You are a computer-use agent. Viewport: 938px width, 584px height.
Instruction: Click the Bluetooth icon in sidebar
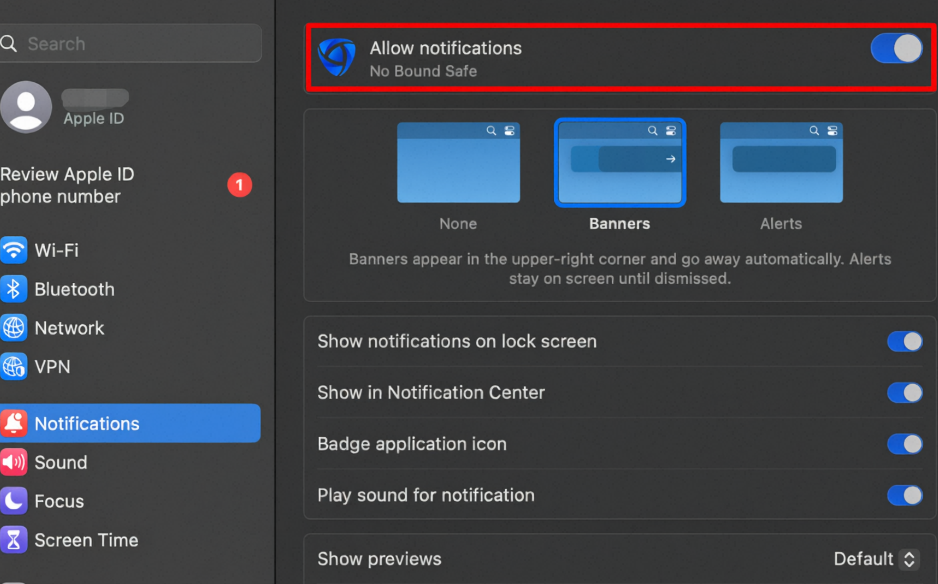(x=13, y=289)
